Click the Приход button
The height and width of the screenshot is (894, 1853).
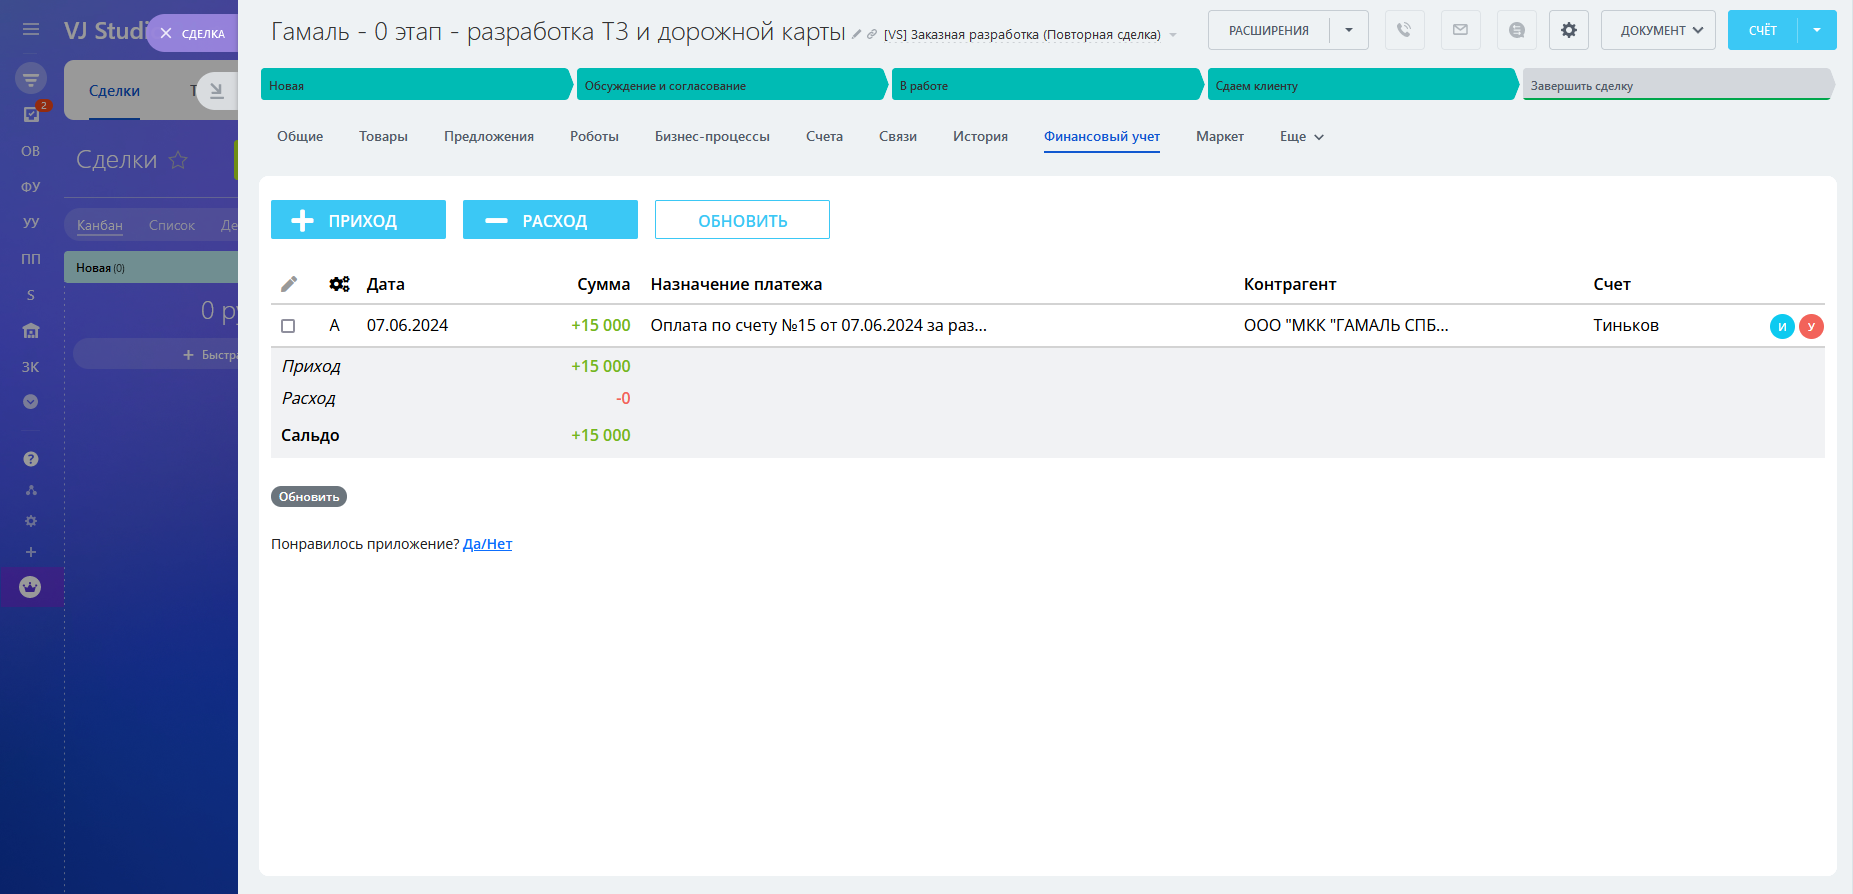[358, 220]
